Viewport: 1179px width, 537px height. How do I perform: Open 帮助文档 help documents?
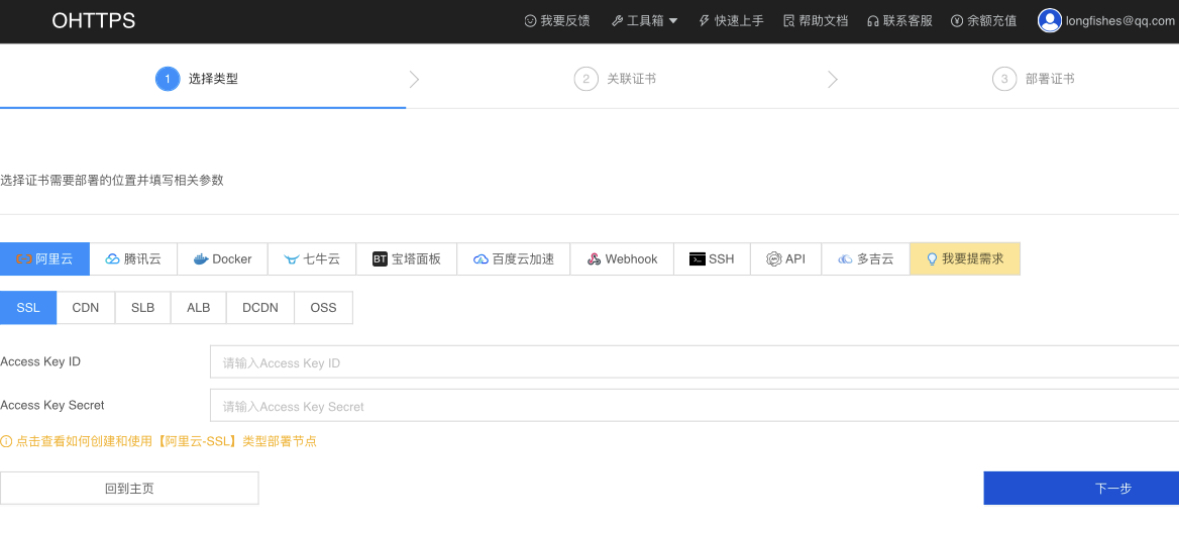click(x=815, y=21)
